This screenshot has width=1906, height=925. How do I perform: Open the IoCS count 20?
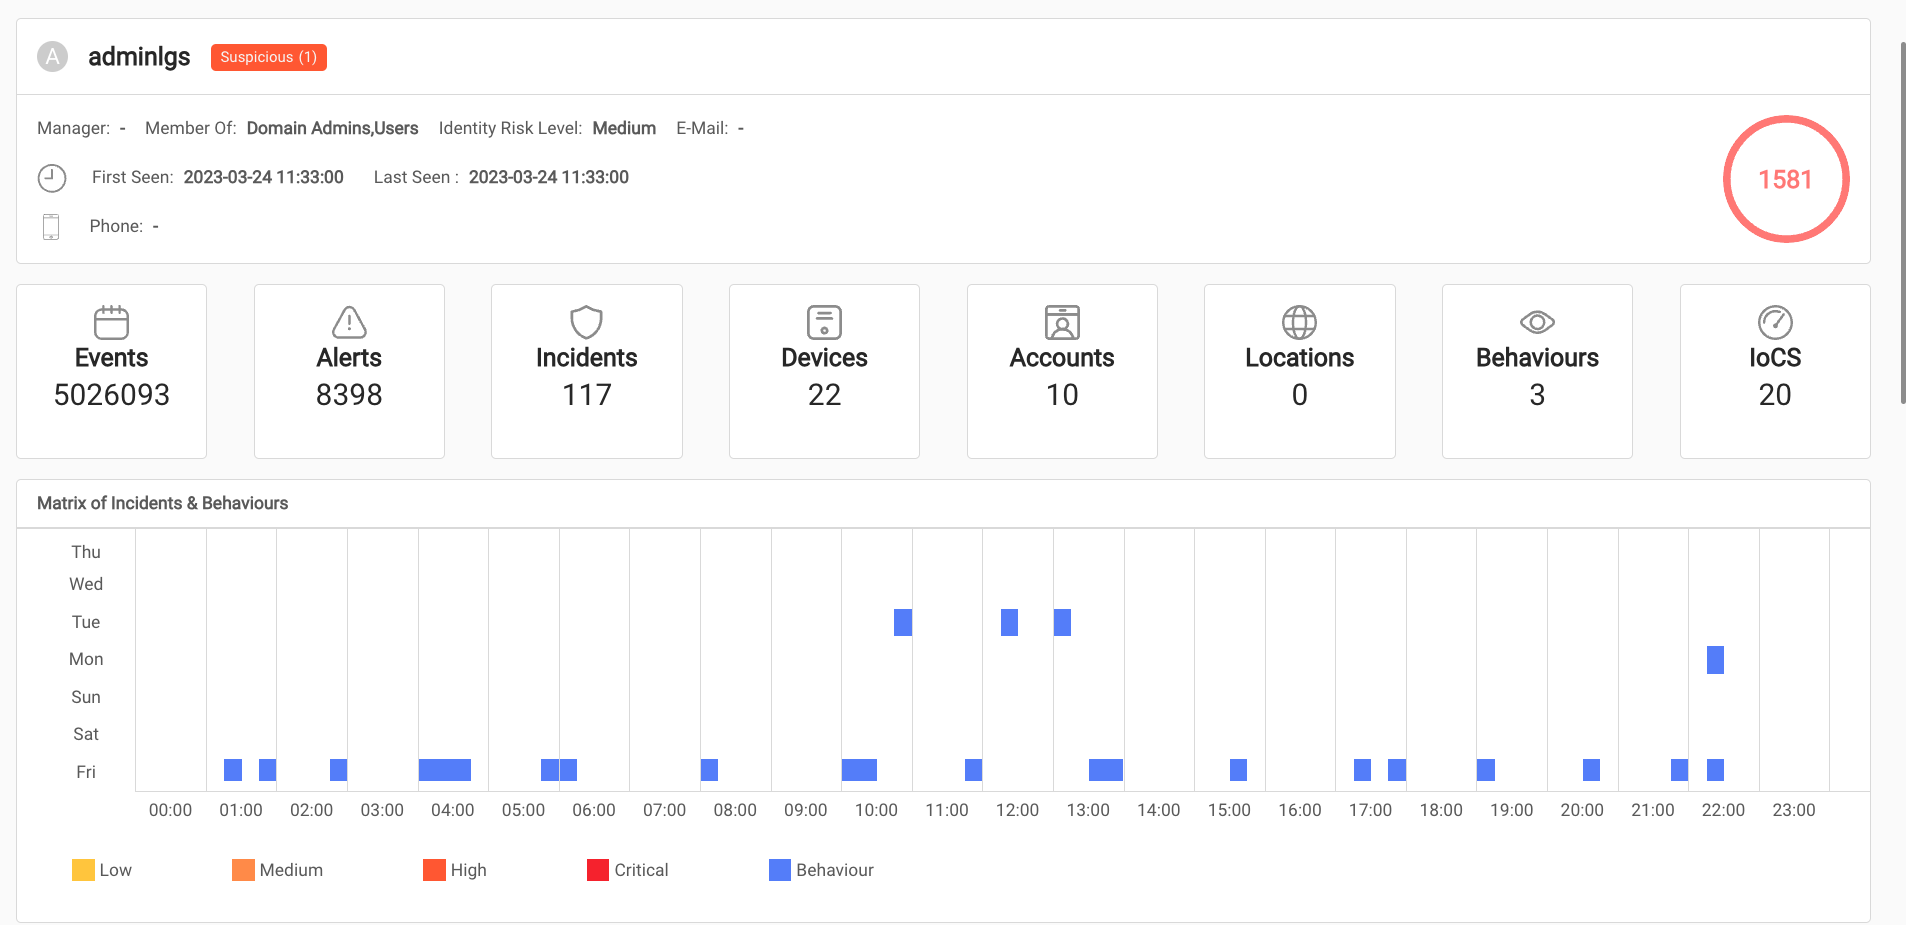(x=1775, y=395)
